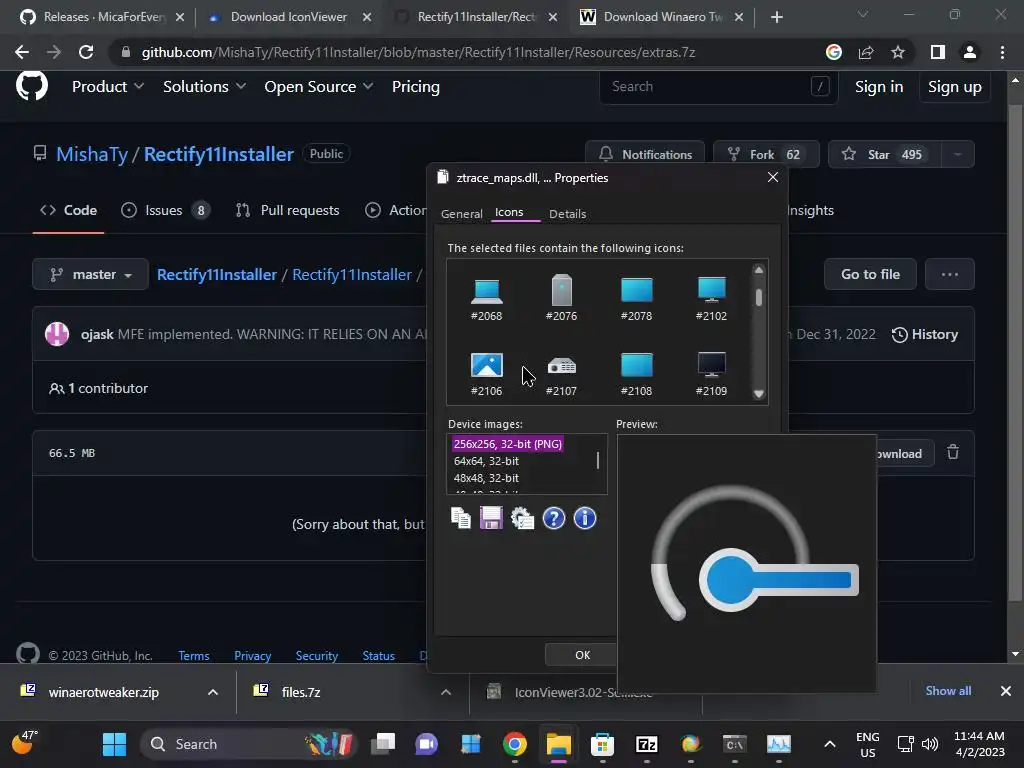Delete file trash icon on GitHub
The height and width of the screenshot is (768, 1024).
point(953,452)
